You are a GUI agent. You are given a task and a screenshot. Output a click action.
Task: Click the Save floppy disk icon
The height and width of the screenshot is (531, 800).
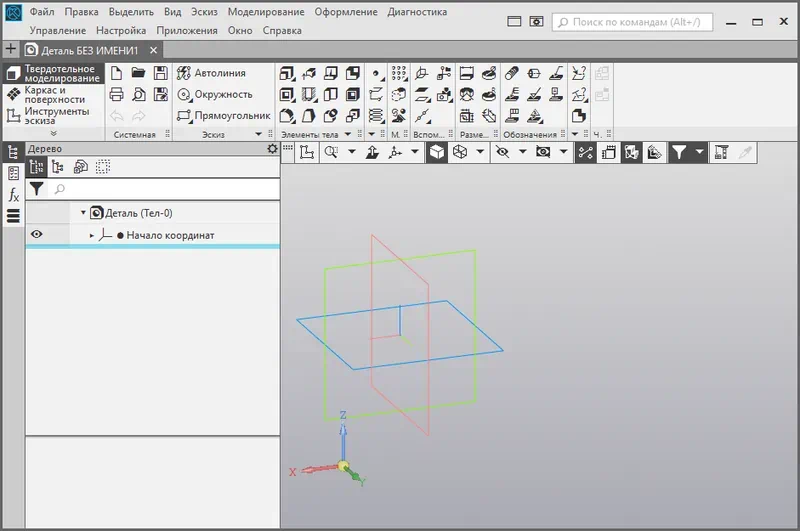click(x=160, y=73)
